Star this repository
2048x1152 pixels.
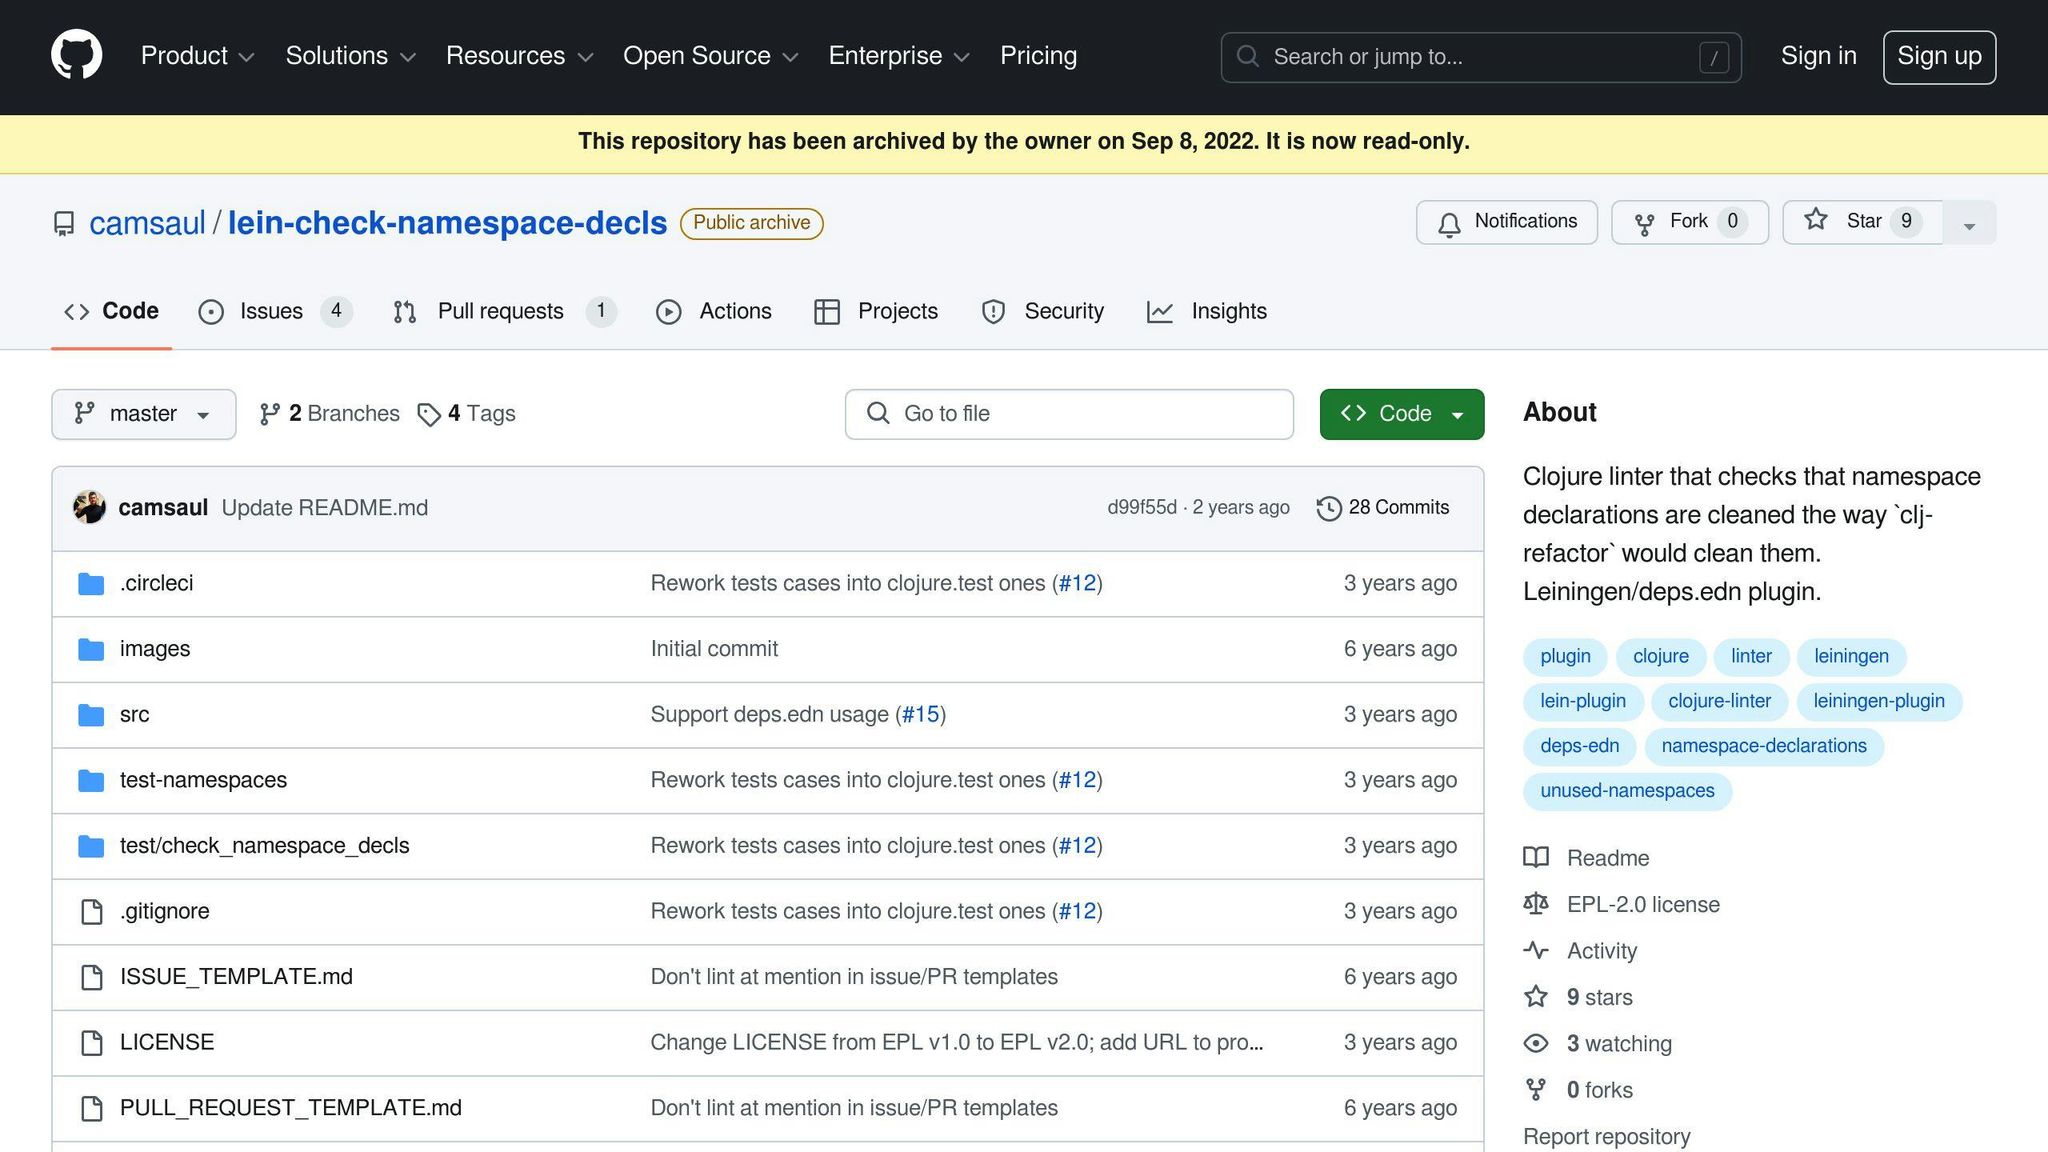pyautogui.click(x=1862, y=222)
